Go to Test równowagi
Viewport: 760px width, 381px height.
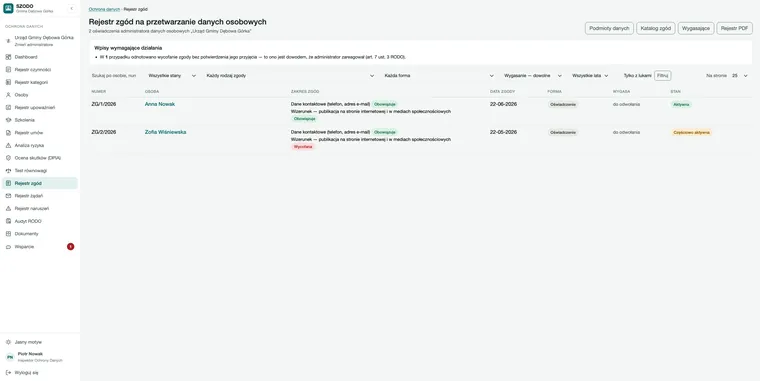pos(40,171)
